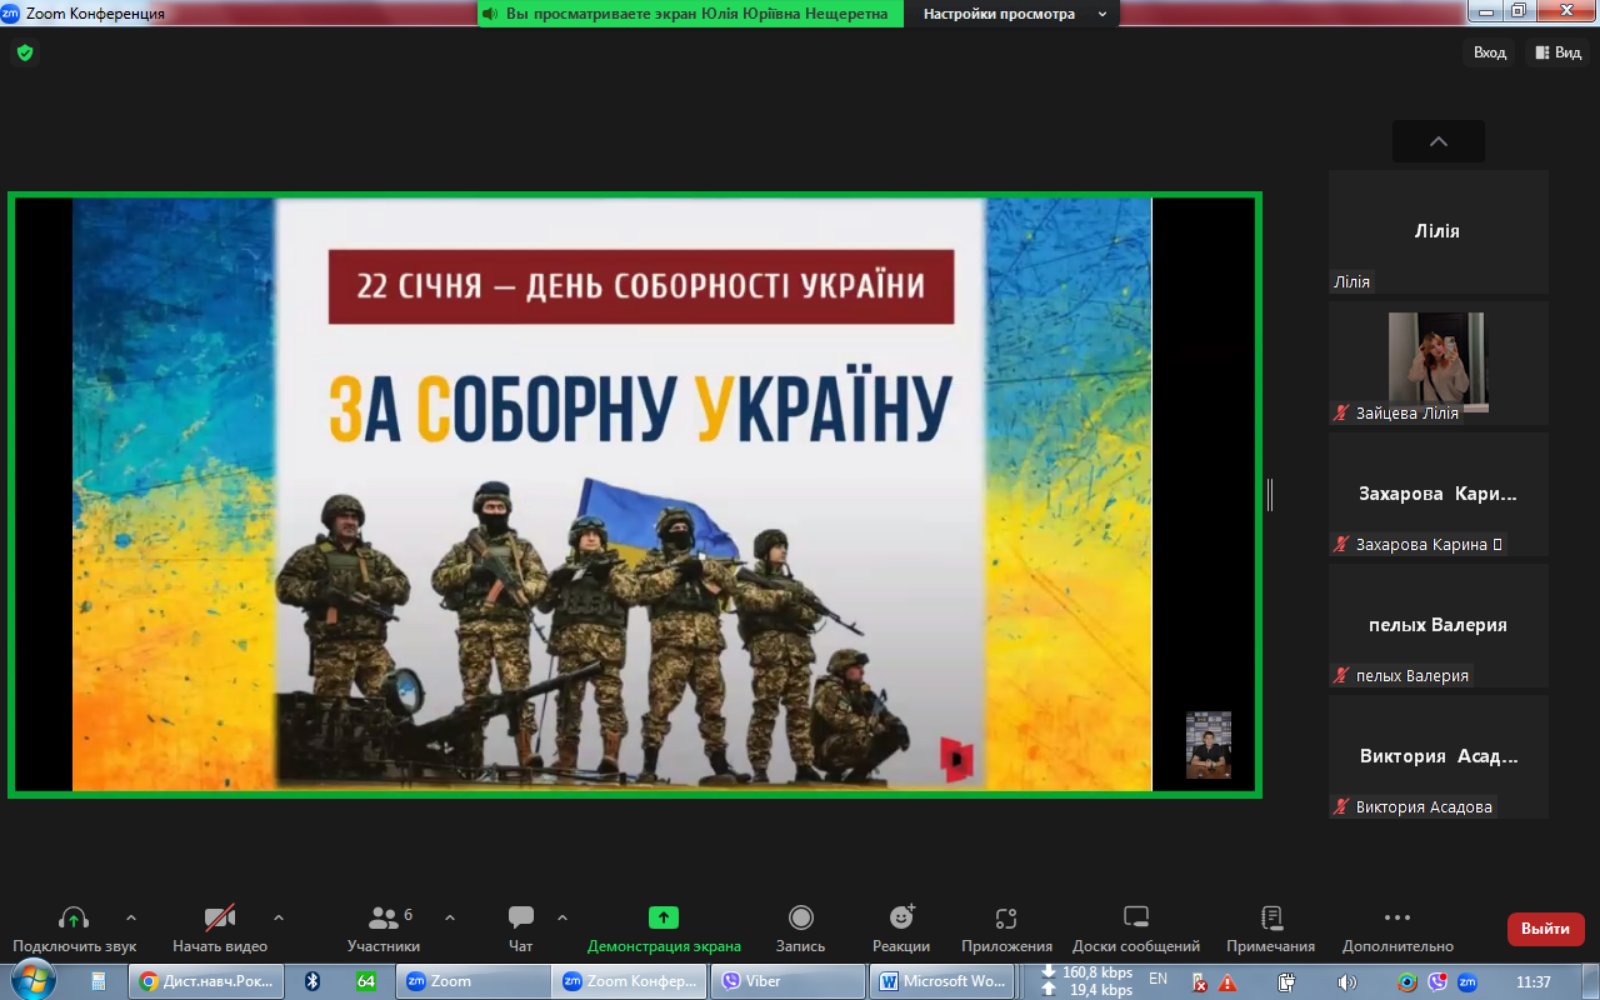
Task: Open Whiteboards from the toolbar
Action: click(x=1136, y=918)
